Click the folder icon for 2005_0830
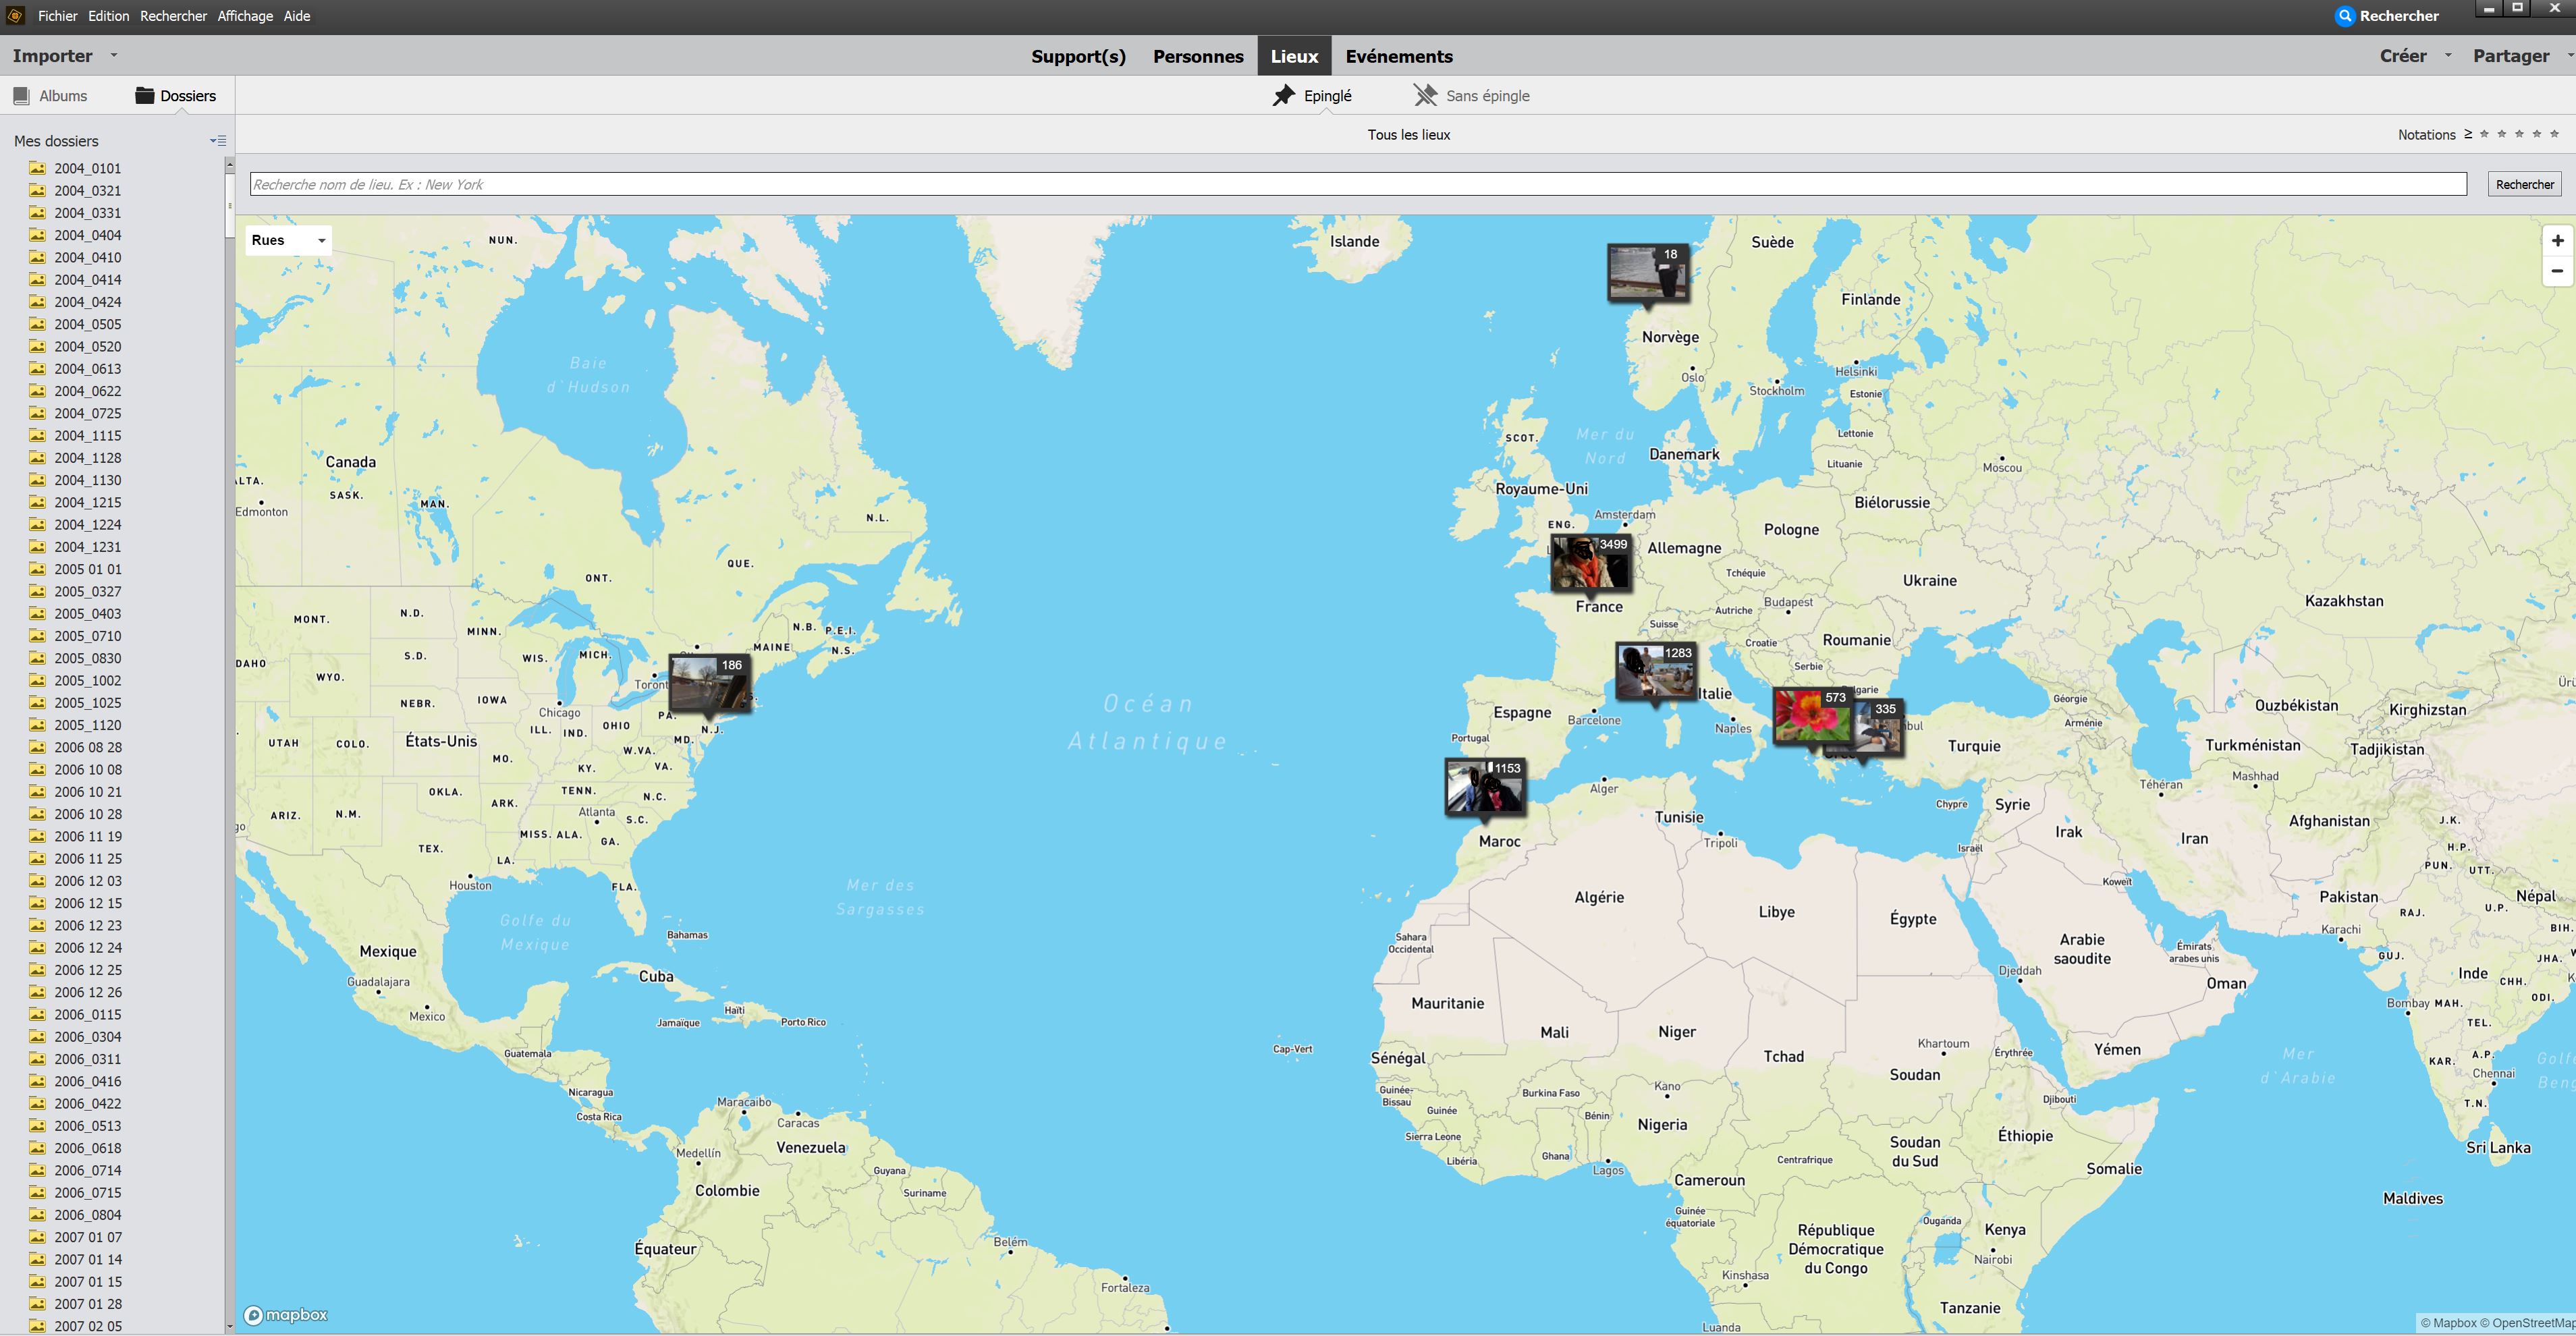The height and width of the screenshot is (1336, 2576). pos(37,658)
